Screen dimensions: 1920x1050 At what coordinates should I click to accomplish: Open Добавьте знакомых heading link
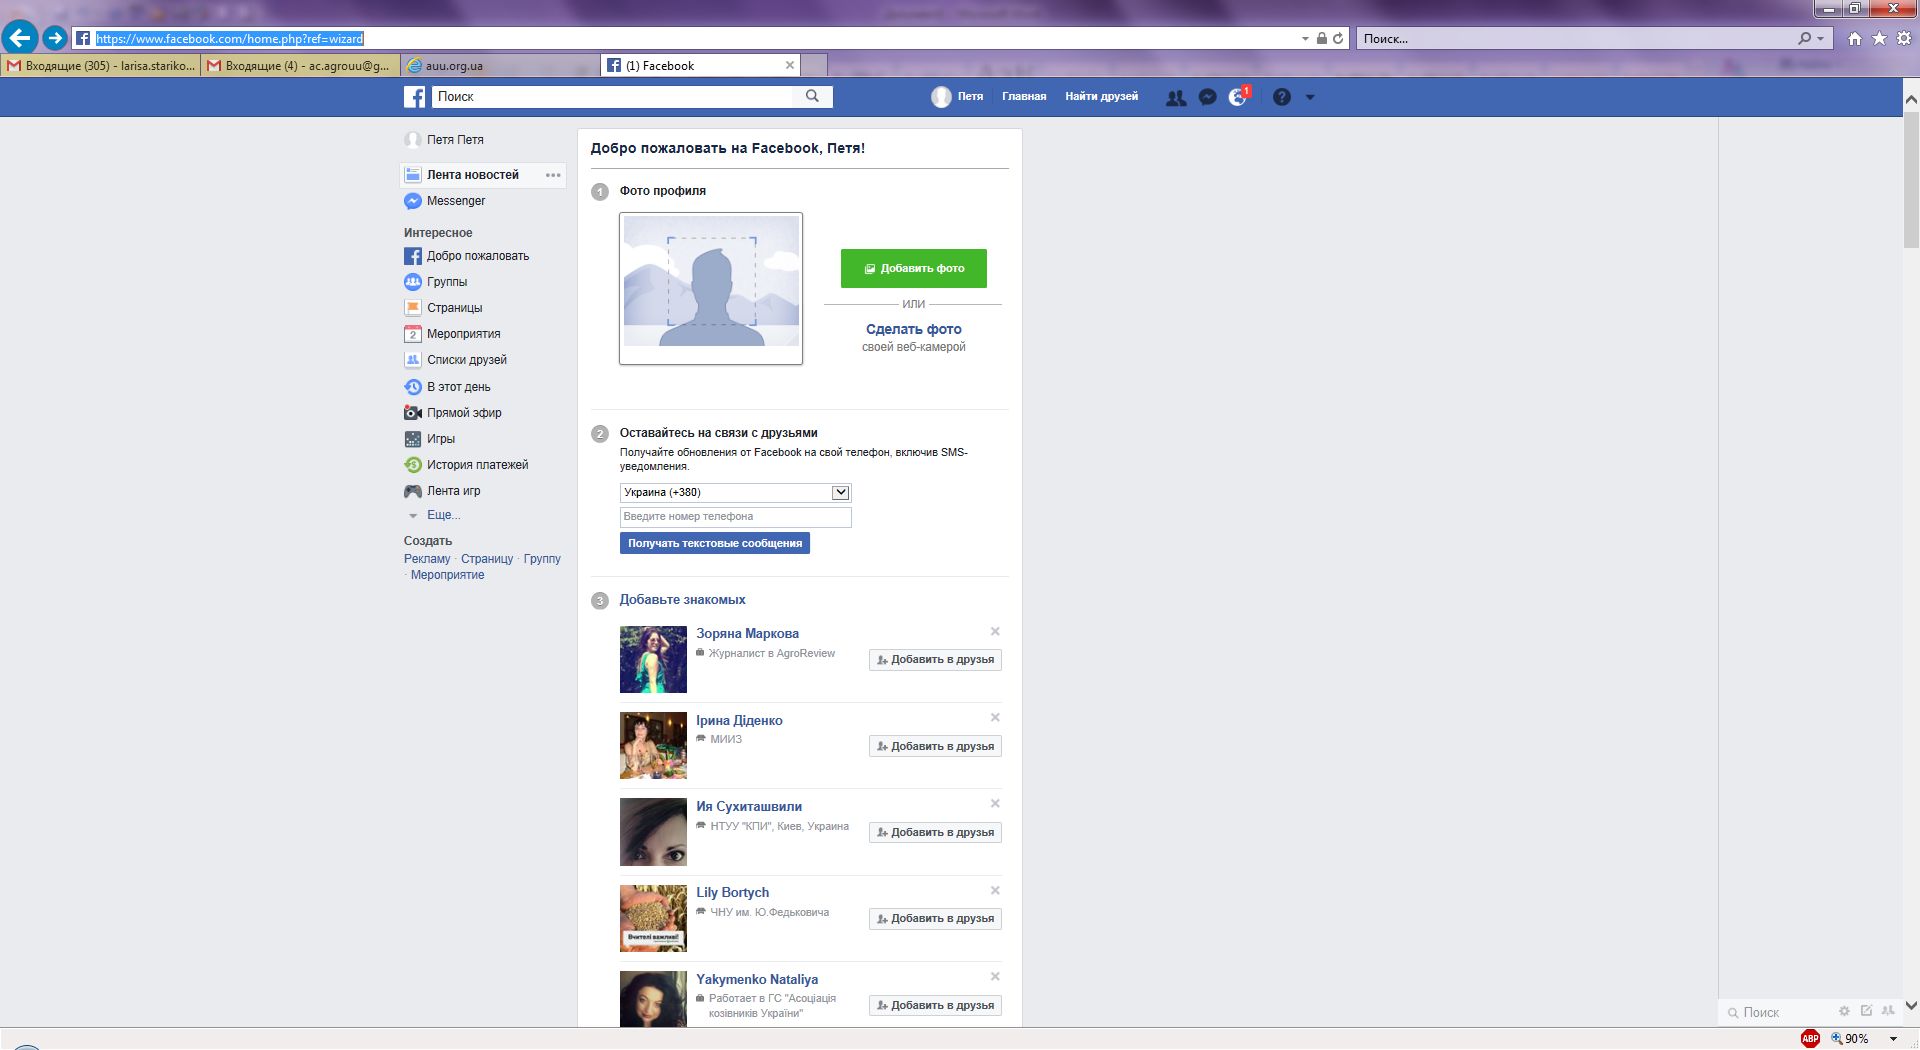682,600
